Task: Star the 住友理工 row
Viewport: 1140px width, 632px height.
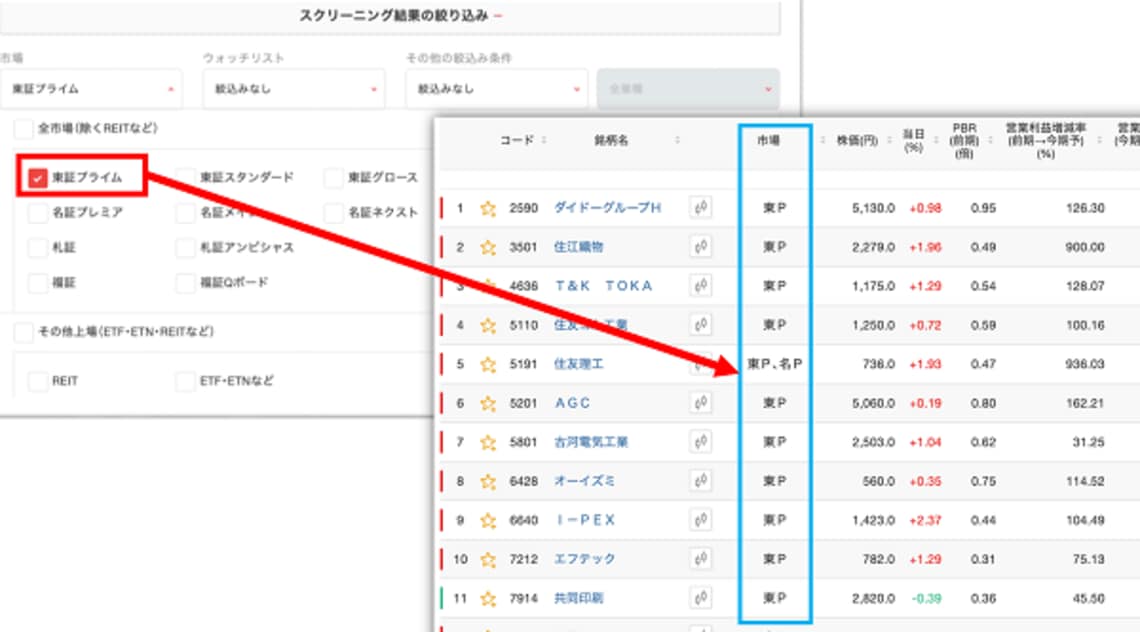Action: tap(488, 364)
